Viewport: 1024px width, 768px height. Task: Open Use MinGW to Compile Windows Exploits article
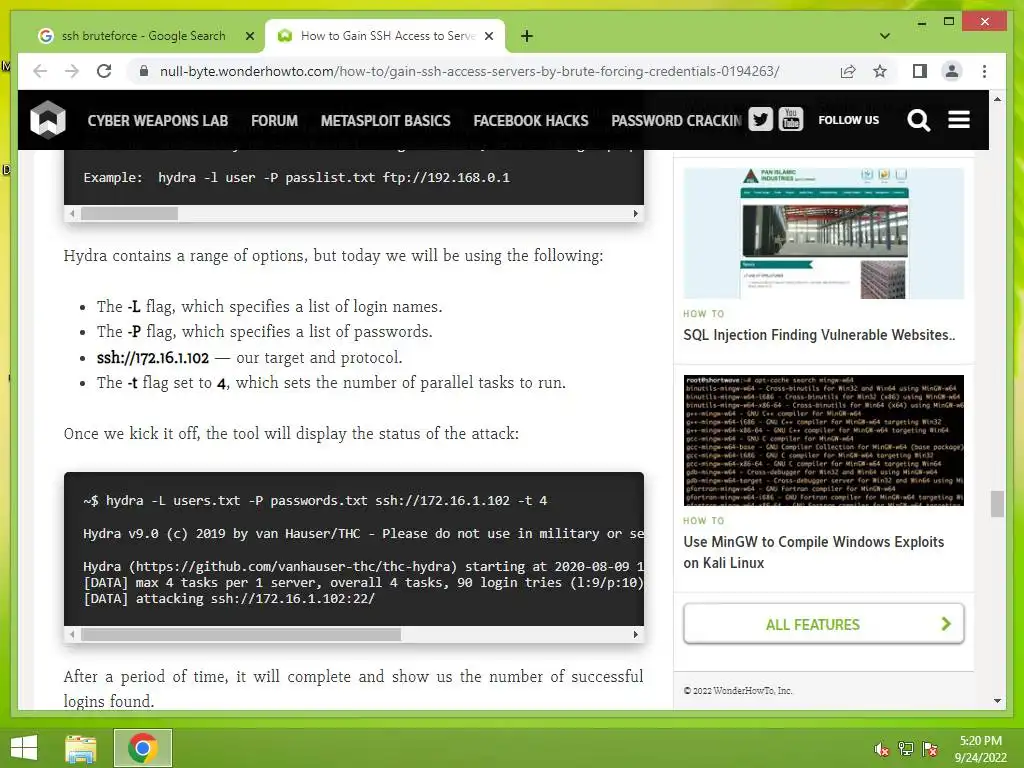tap(814, 552)
